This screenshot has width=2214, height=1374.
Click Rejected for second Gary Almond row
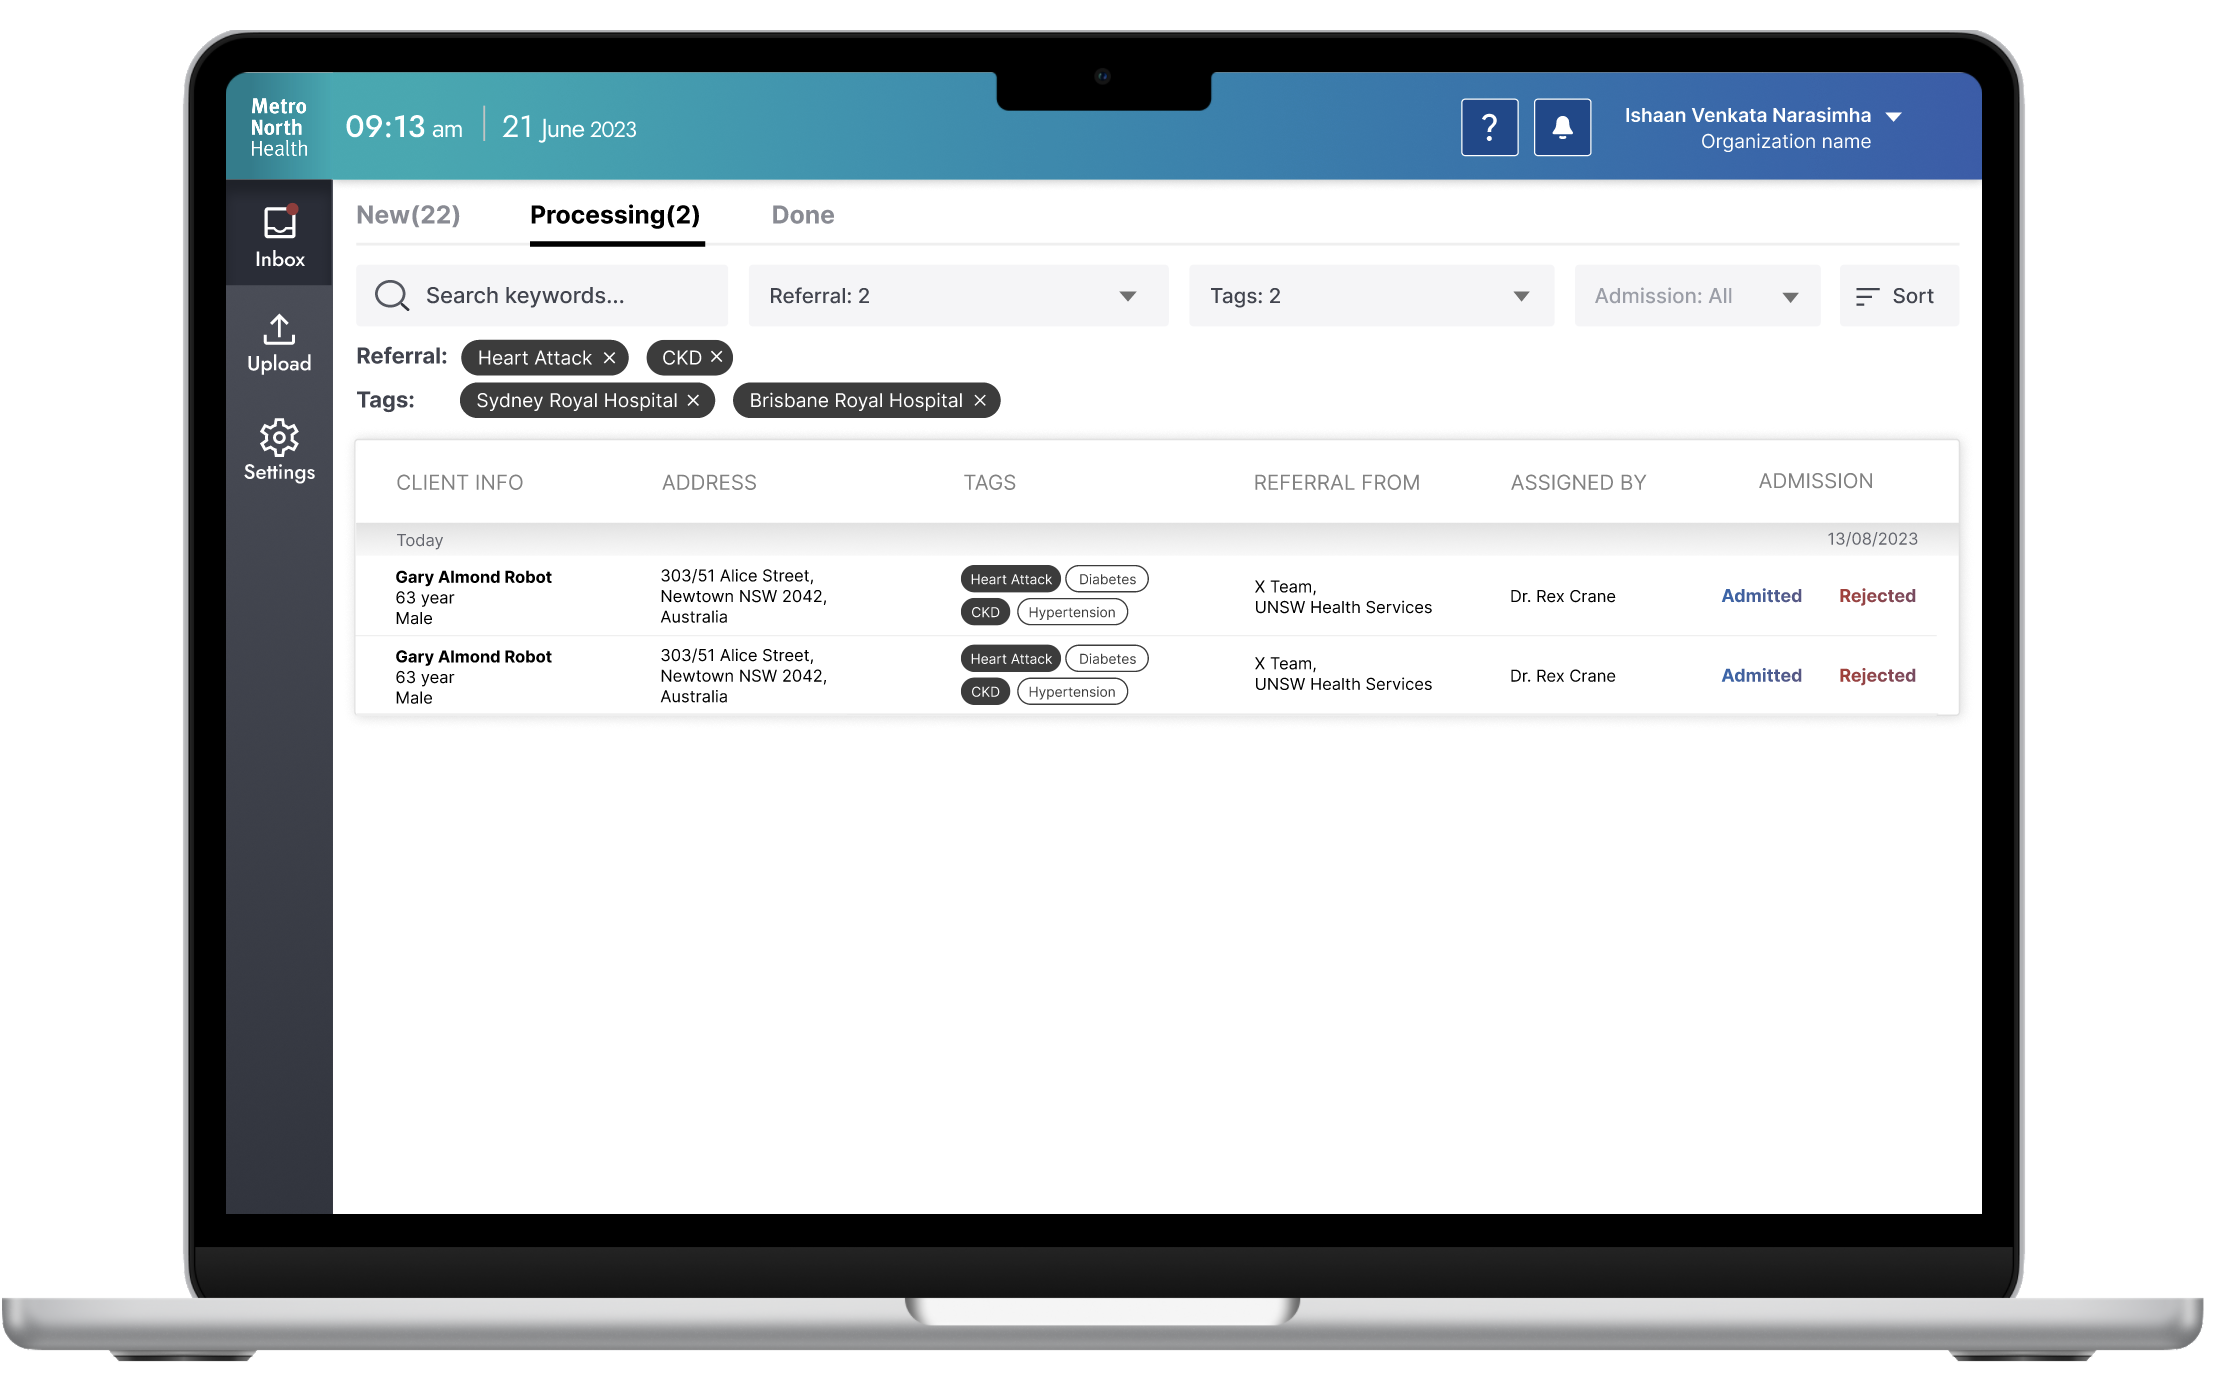coord(1877,676)
